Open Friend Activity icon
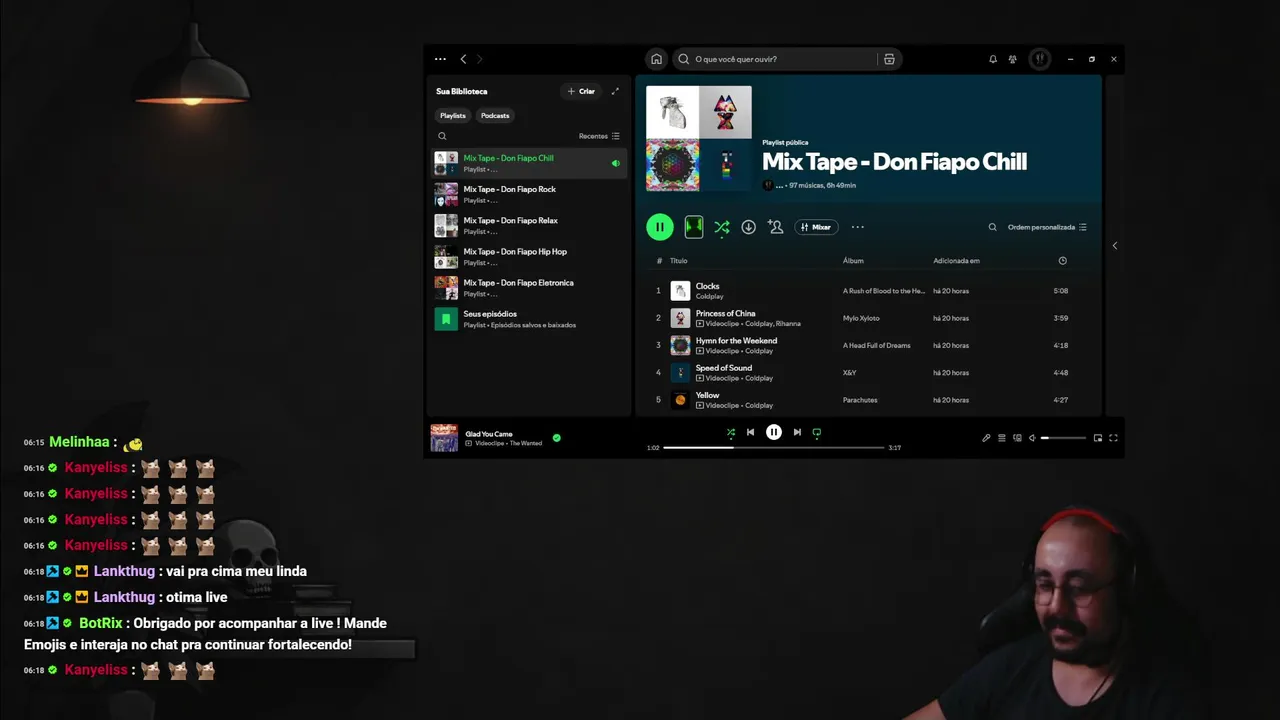The image size is (1280, 720). [x=1013, y=59]
